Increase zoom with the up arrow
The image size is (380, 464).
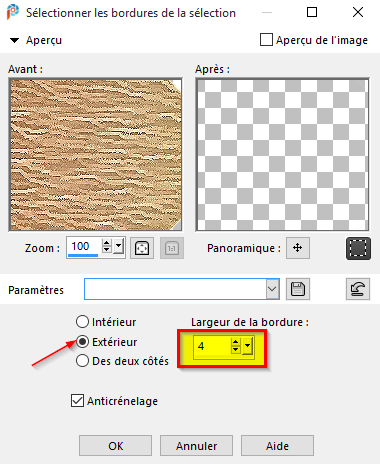(x=106, y=243)
